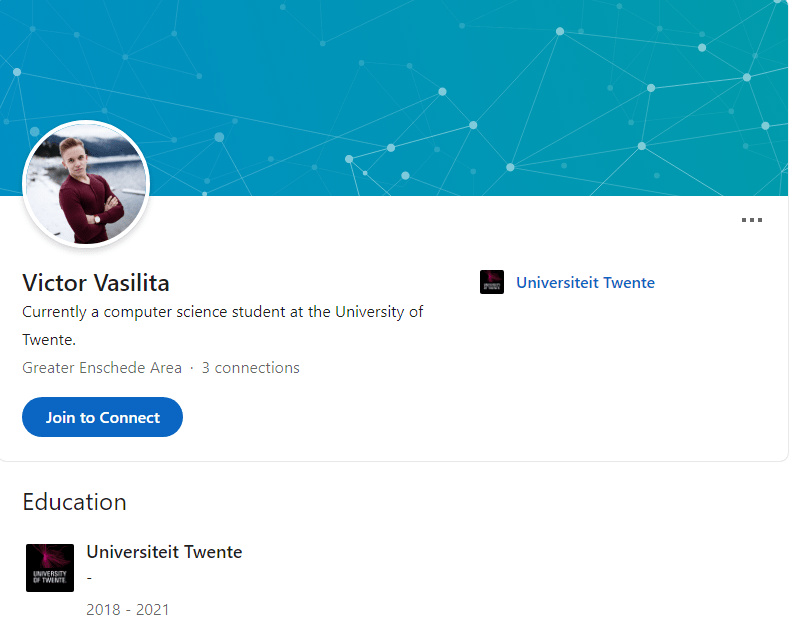
Task: Click the Education section heading
Action: (75, 502)
